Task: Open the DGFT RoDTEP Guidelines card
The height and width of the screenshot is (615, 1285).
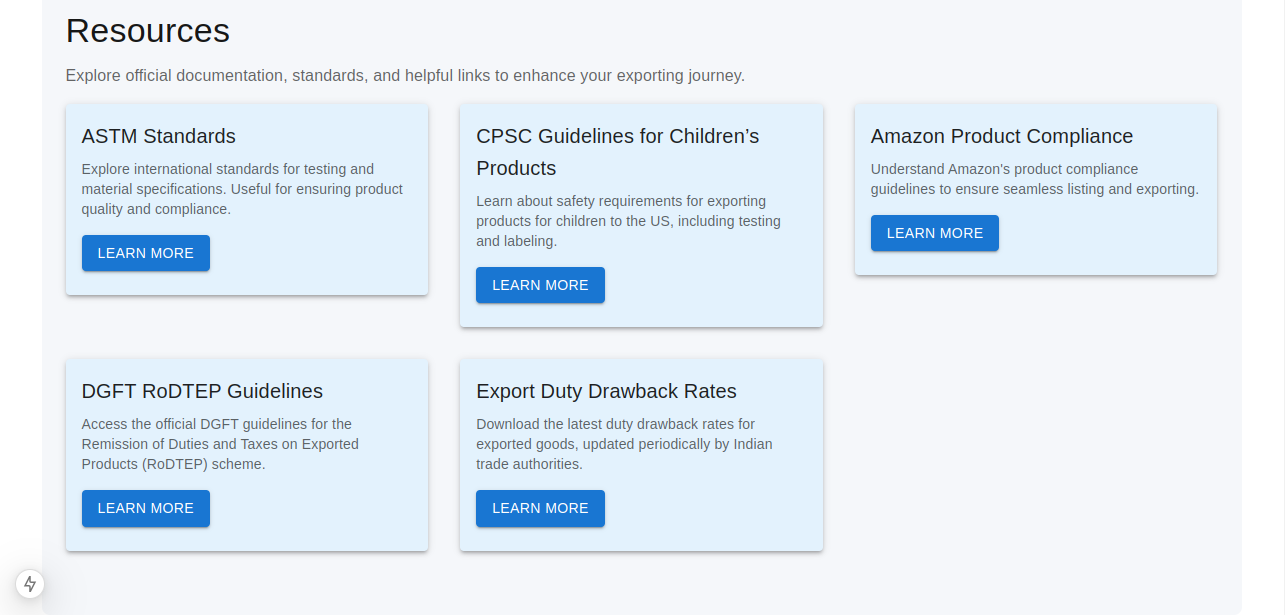Action: pyautogui.click(x=246, y=454)
